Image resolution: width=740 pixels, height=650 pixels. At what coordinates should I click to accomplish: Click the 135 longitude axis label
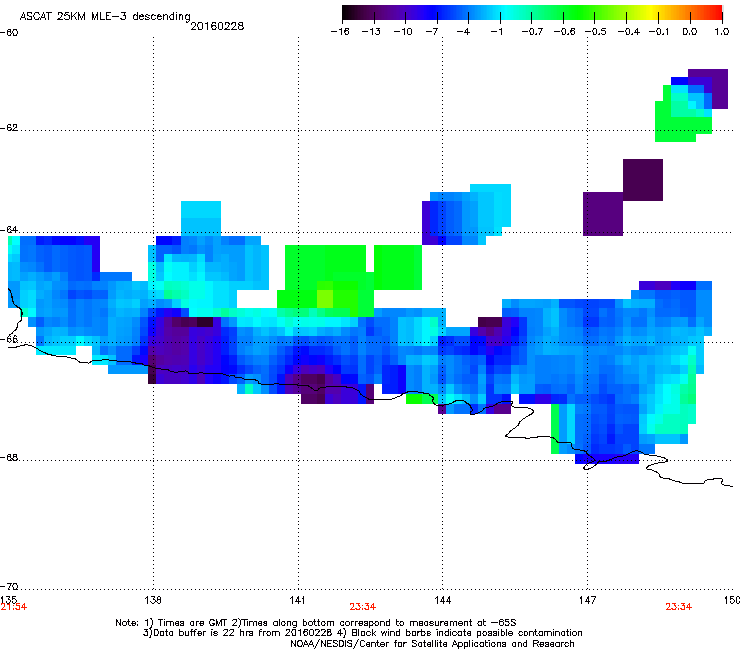8,599
